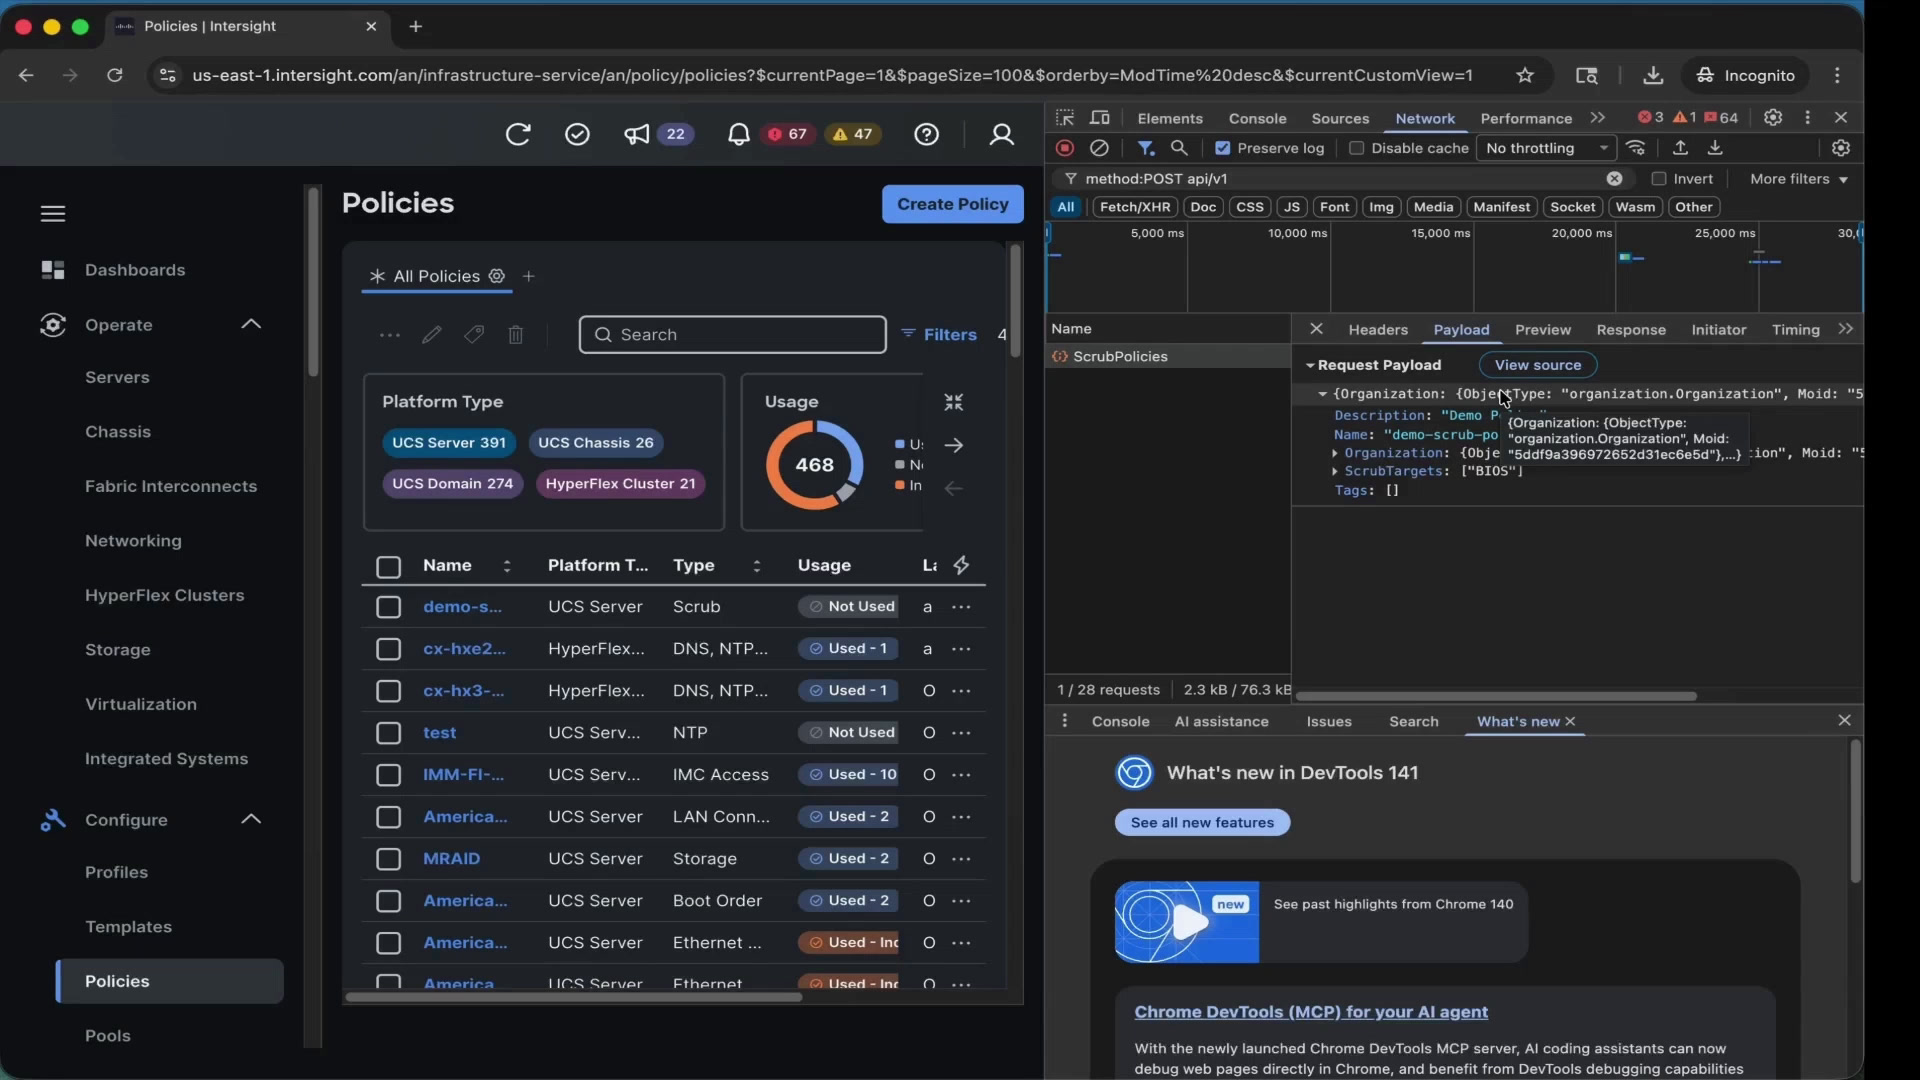Open the No throttling dropdown

pyautogui.click(x=1547, y=148)
